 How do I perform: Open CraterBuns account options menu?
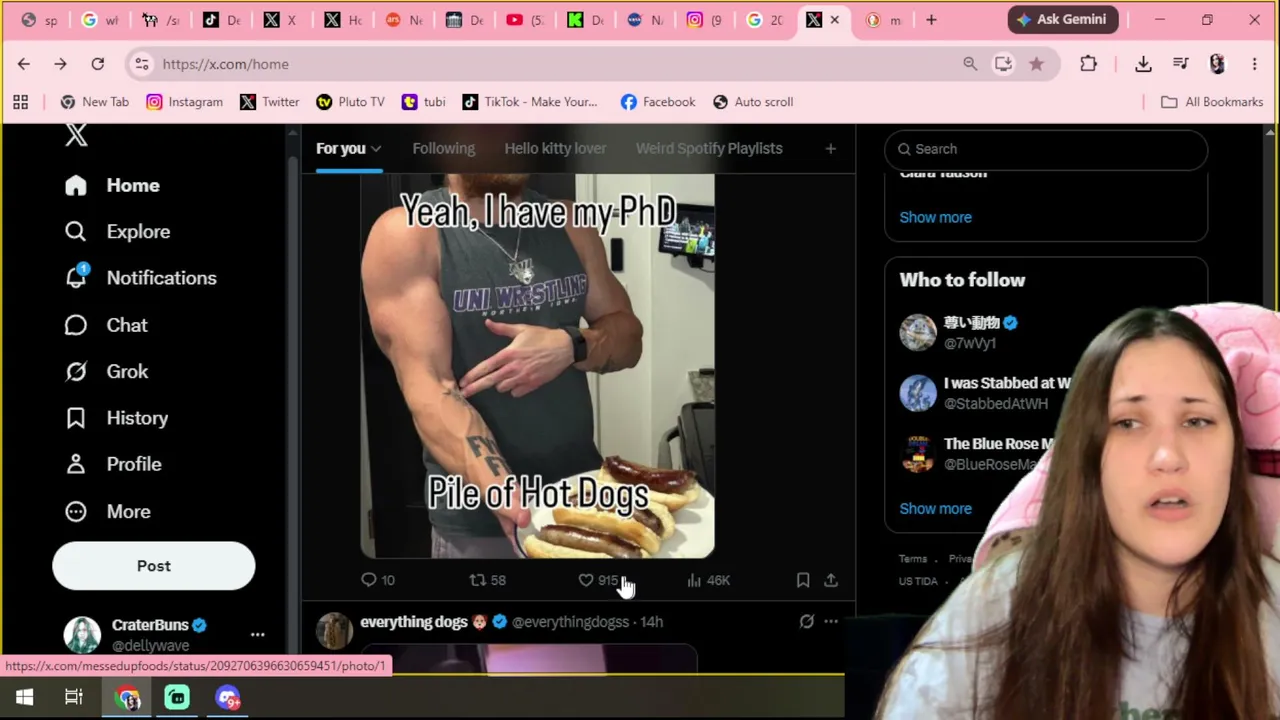pos(257,635)
